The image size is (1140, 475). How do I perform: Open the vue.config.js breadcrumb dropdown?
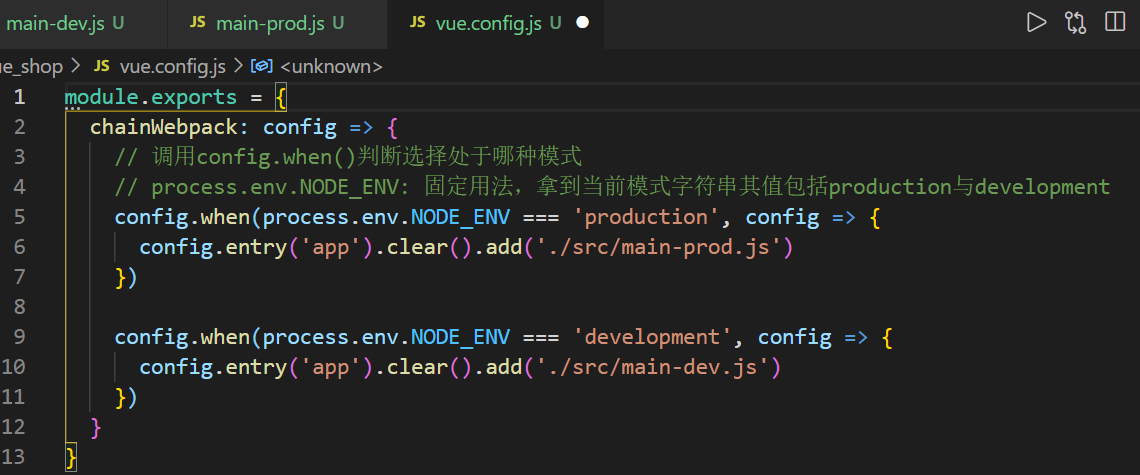pyautogui.click(x=172, y=66)
